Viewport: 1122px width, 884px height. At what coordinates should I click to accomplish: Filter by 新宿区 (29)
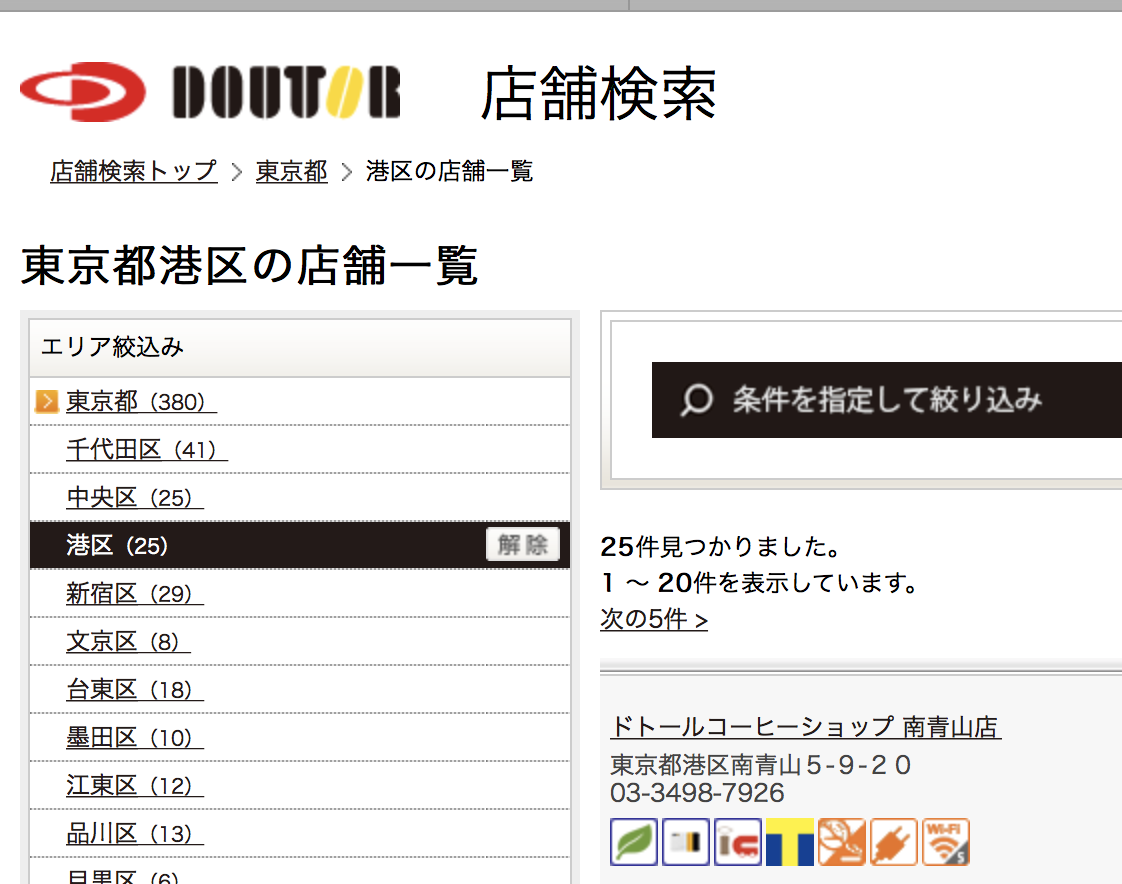135,593
